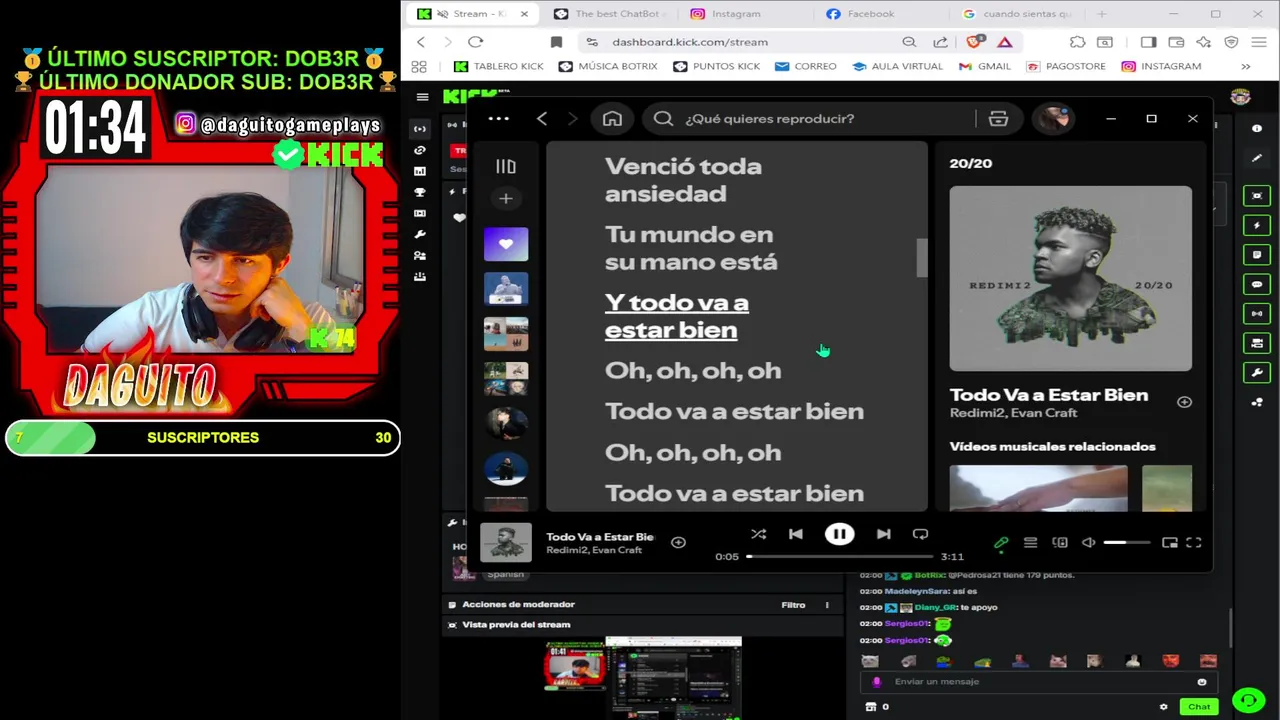Show more bookmarks chevron
Screen dimensions: 1280x720
[1245, 66]
